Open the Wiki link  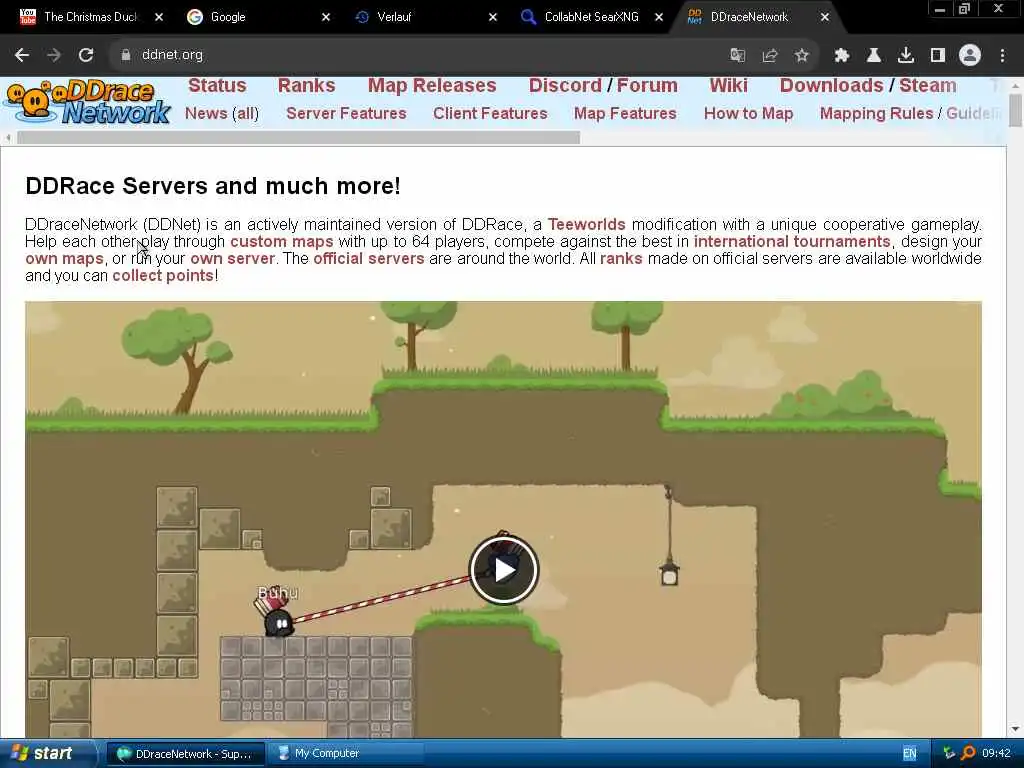728,86
